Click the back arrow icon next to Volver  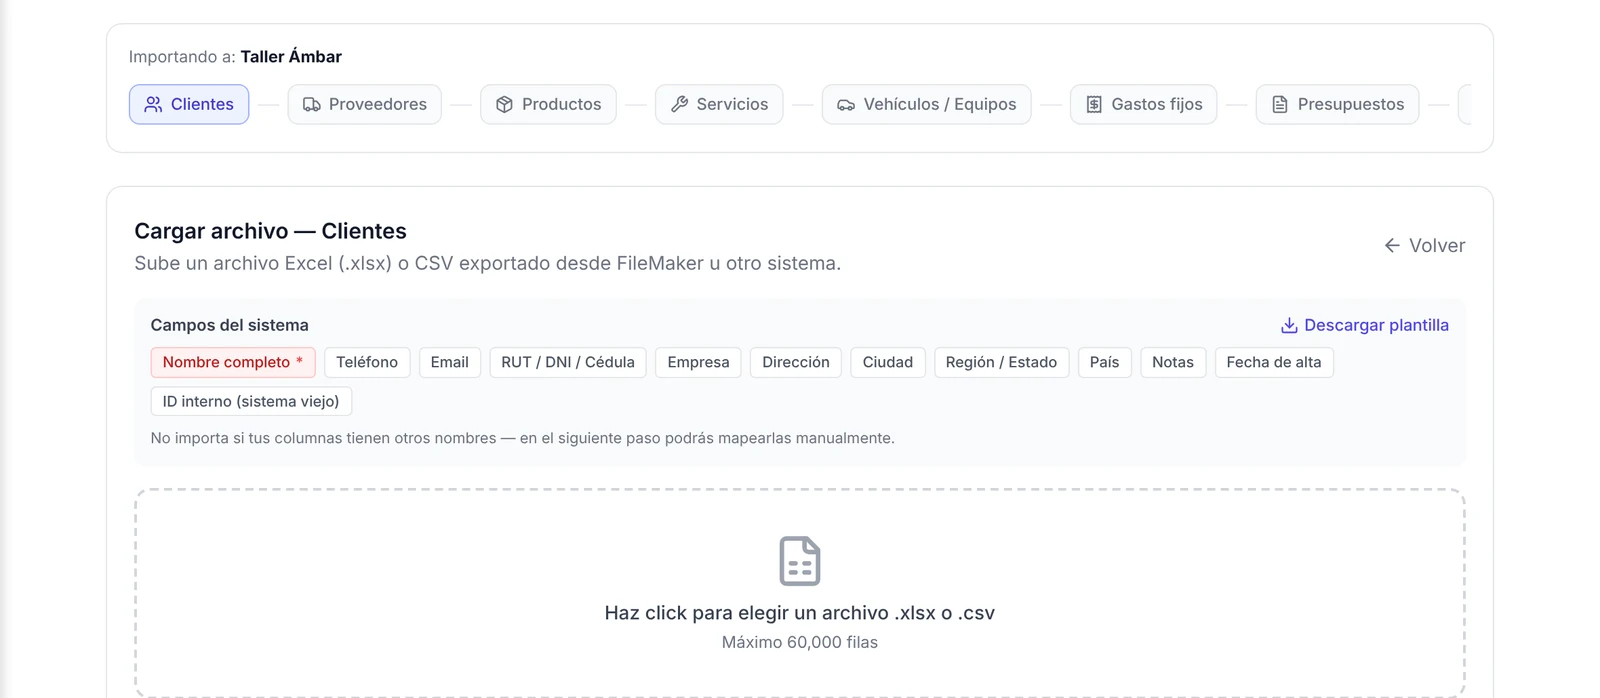coord(1392,245)
